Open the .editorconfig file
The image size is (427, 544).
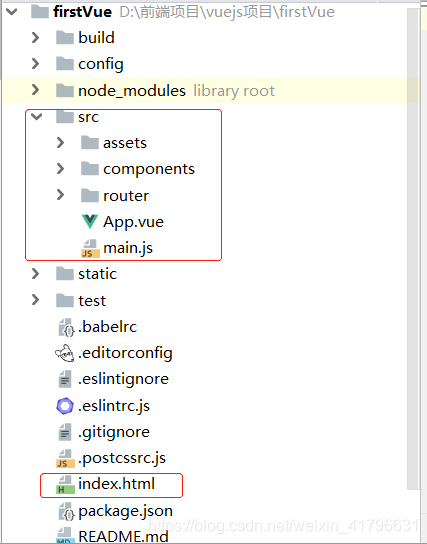point(125,353)
